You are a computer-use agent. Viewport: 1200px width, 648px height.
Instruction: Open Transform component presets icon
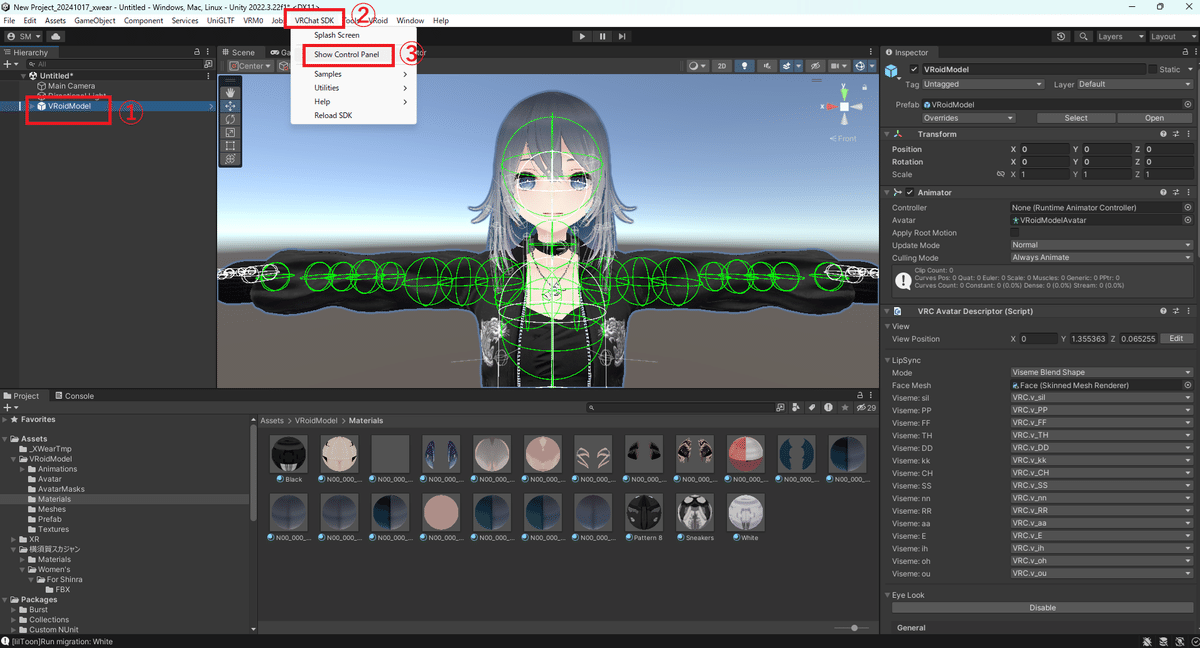coord(1175,134)
